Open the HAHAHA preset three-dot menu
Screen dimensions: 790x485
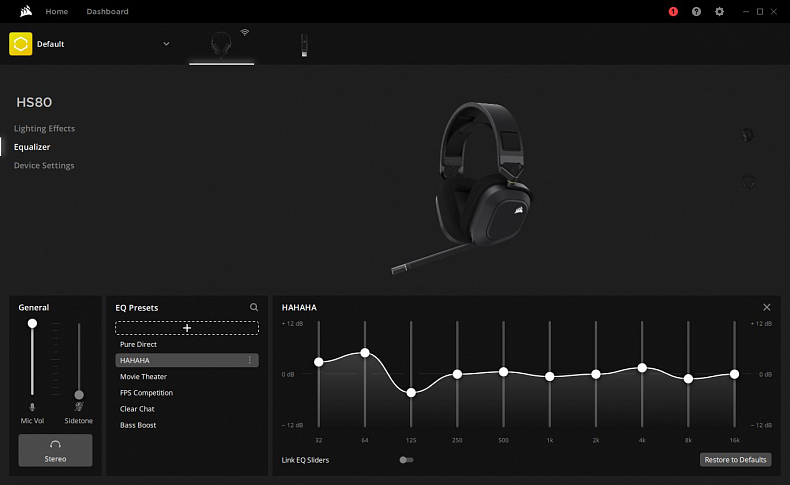(250, 360)
